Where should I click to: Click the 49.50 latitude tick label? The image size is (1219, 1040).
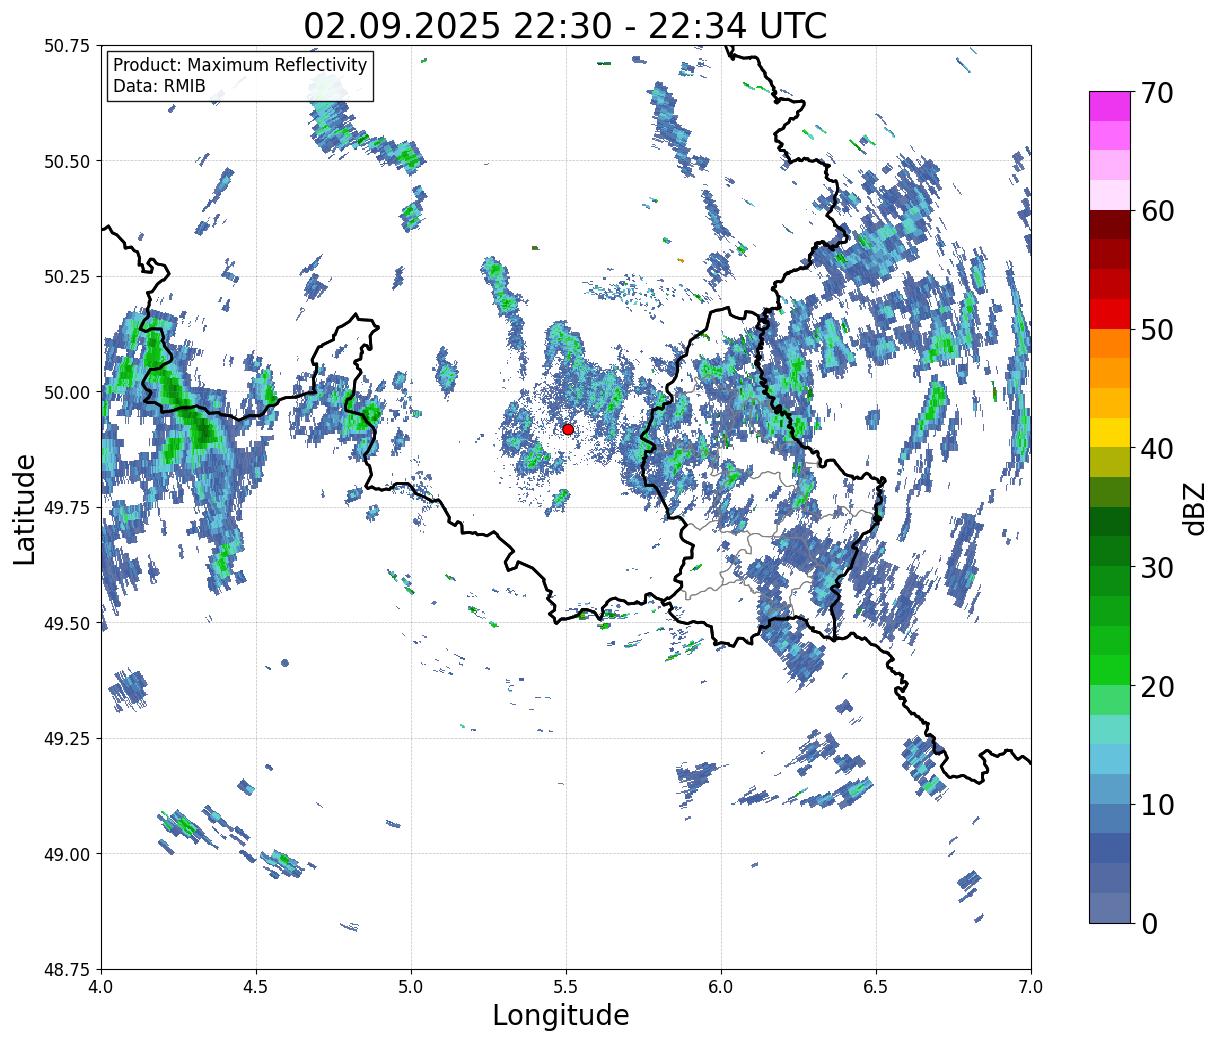click(x=67, y=623)
